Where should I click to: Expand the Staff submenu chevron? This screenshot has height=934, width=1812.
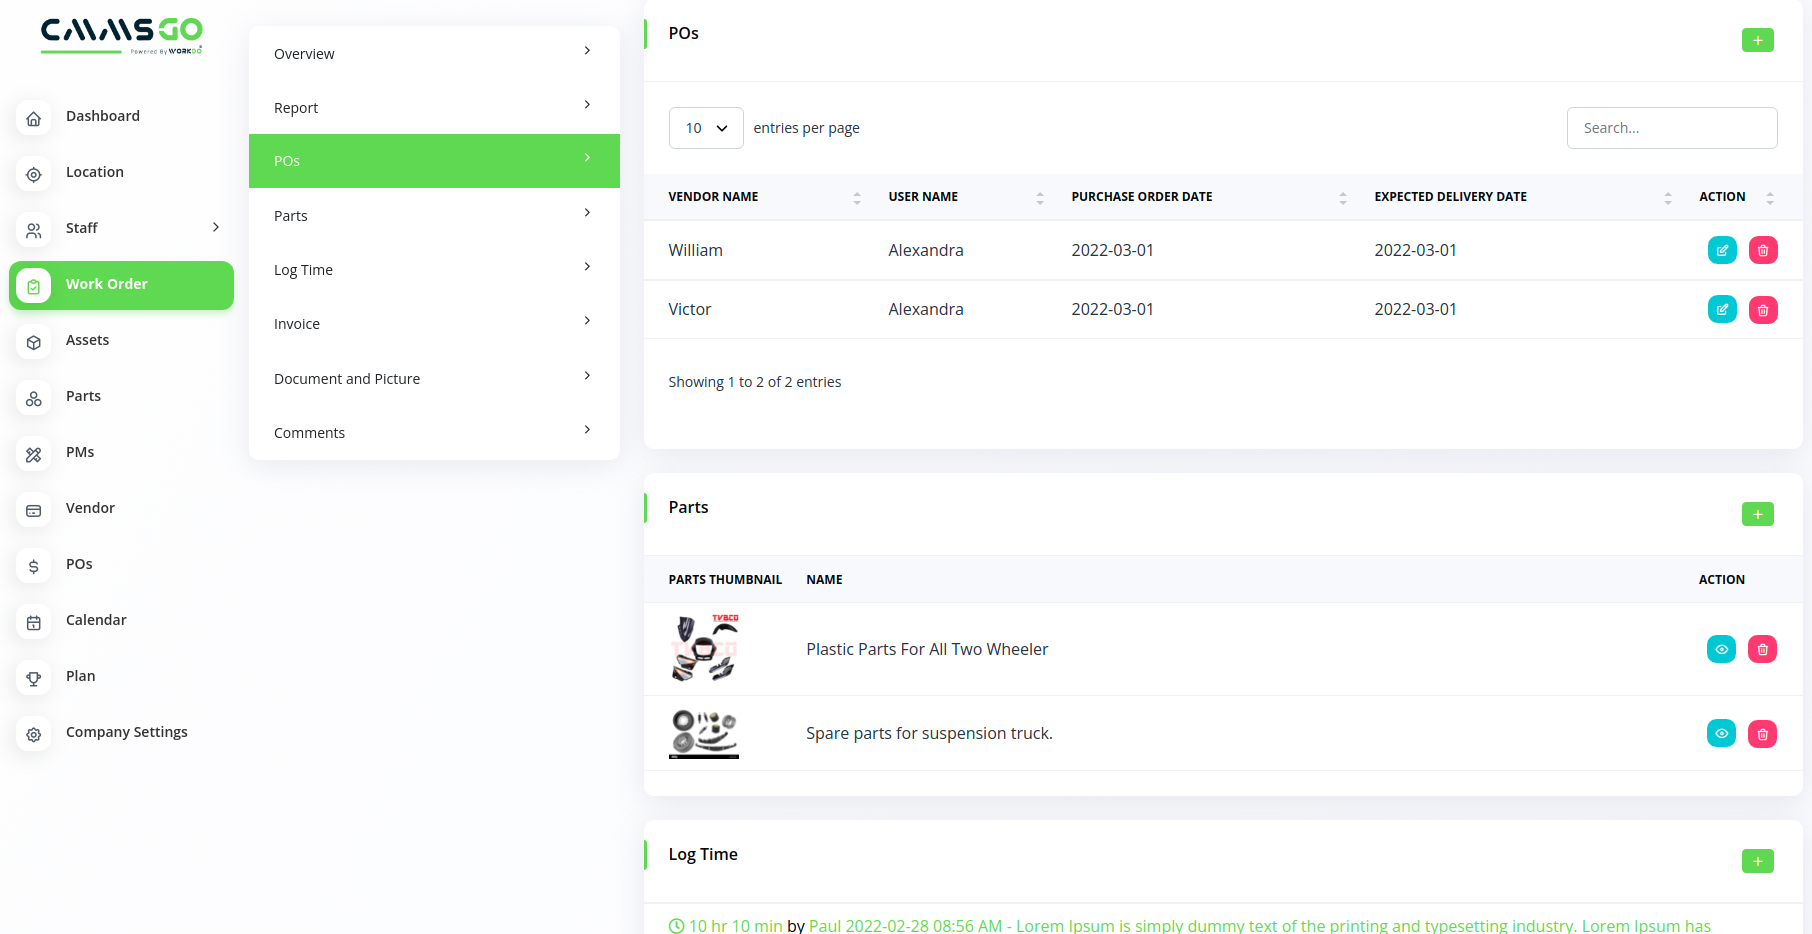click(x=215, y=228)
